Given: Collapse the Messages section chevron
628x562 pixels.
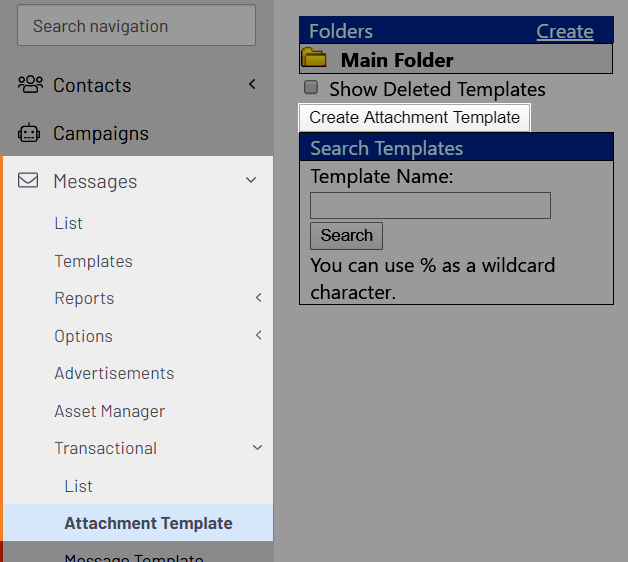Looking at the screenshot, I should coord(251,180).
